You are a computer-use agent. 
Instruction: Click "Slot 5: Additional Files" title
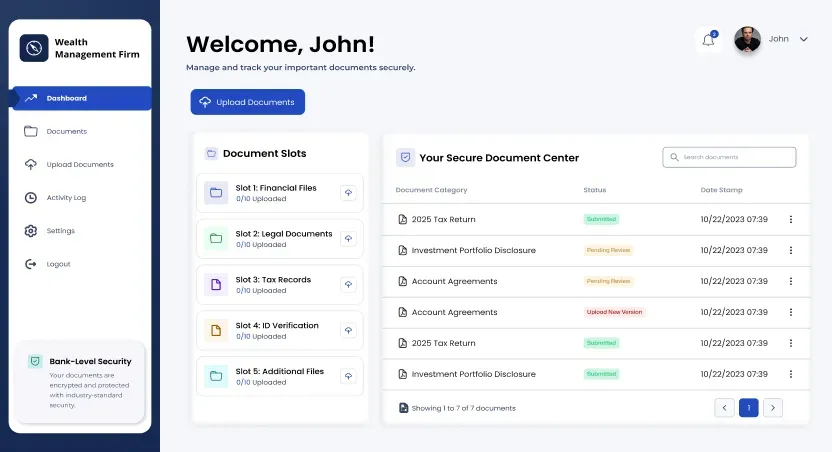(x=280, y=371)
